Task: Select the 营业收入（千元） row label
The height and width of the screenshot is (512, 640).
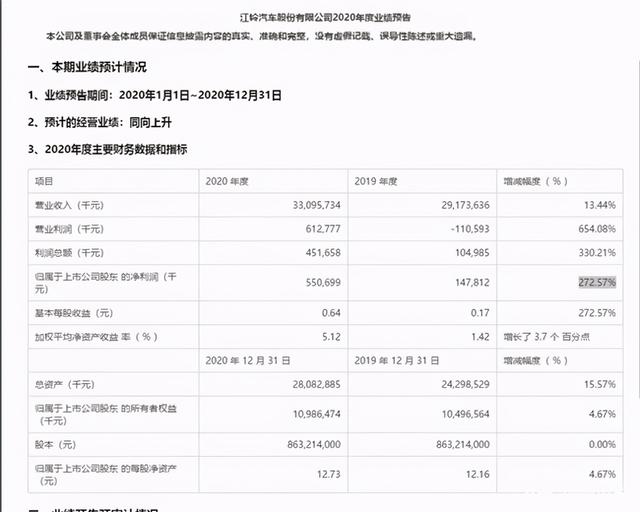Action: tap(69, 205)
